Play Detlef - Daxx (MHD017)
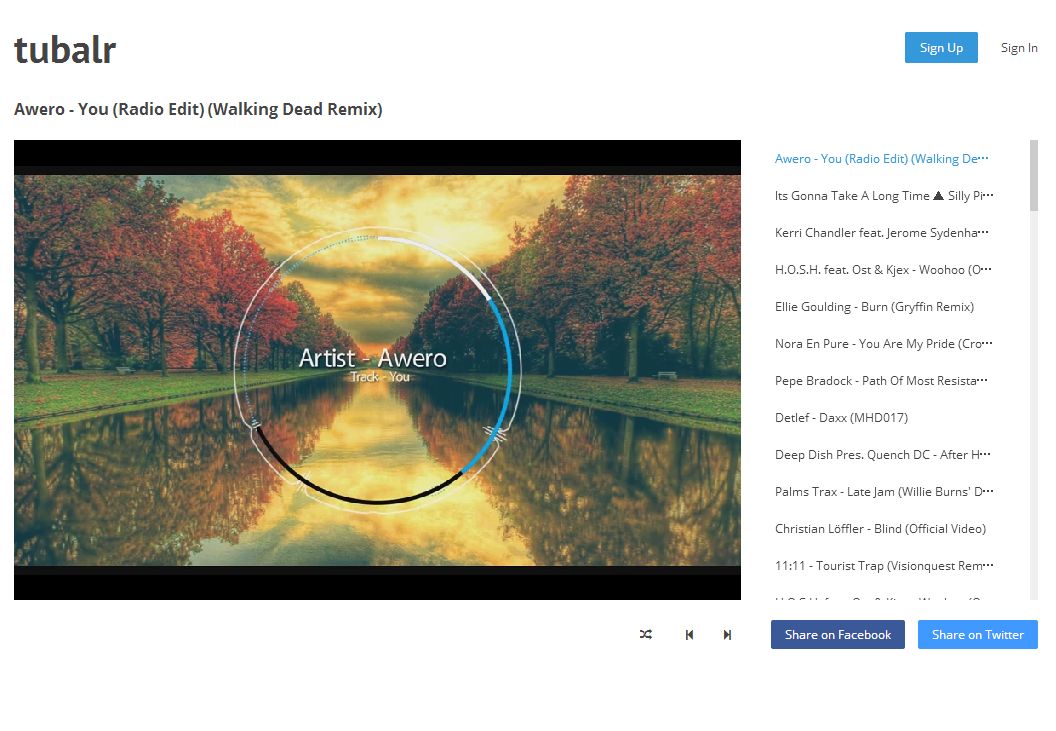The width and height of the screenshot is (1056, 731). click(841, 418)
